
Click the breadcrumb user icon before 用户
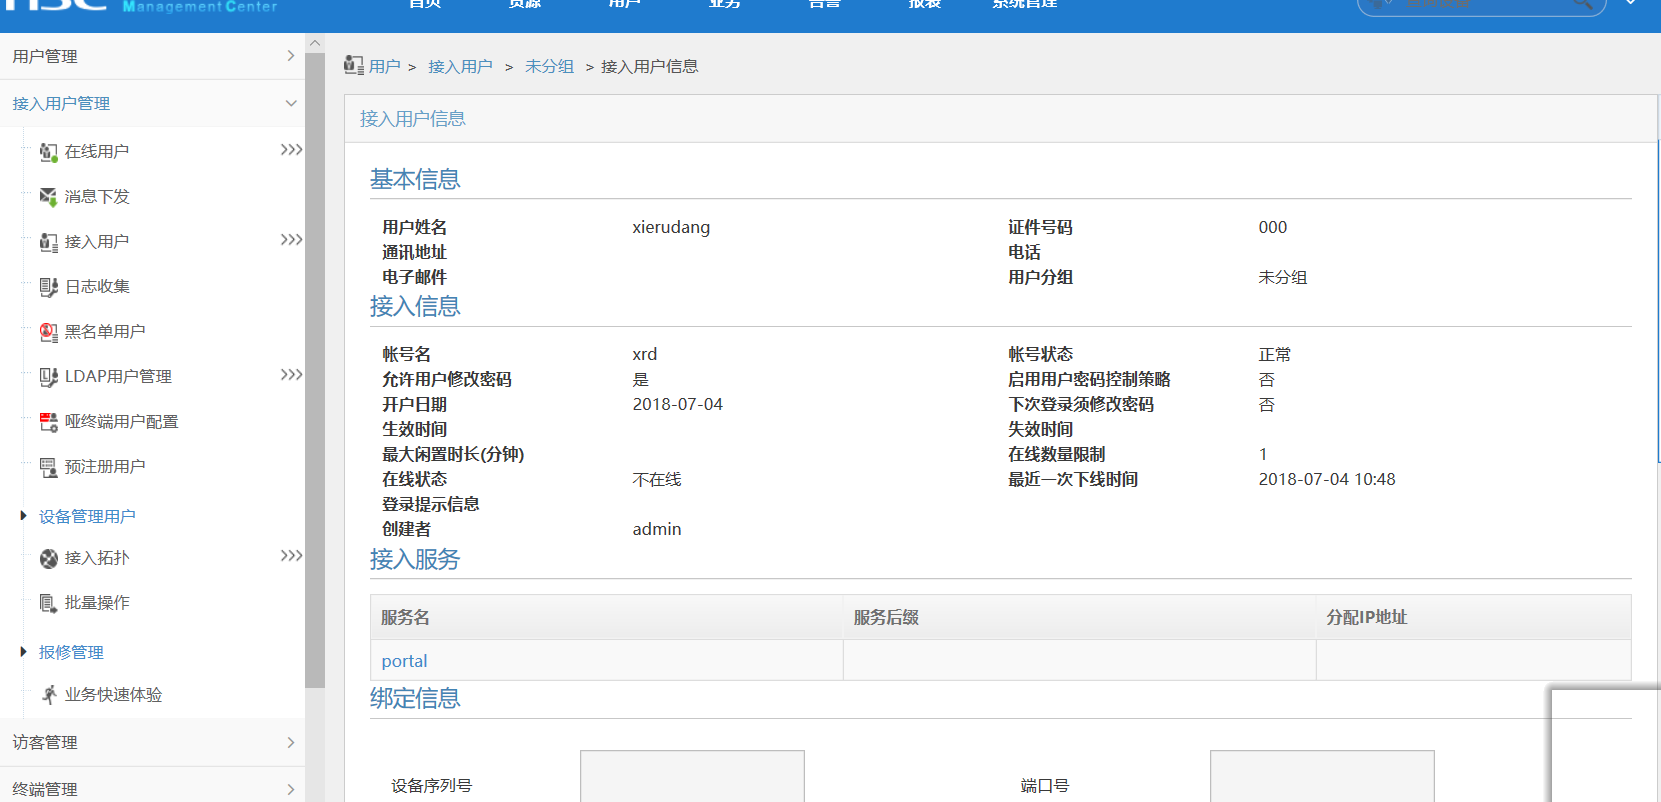pos(353,66)
